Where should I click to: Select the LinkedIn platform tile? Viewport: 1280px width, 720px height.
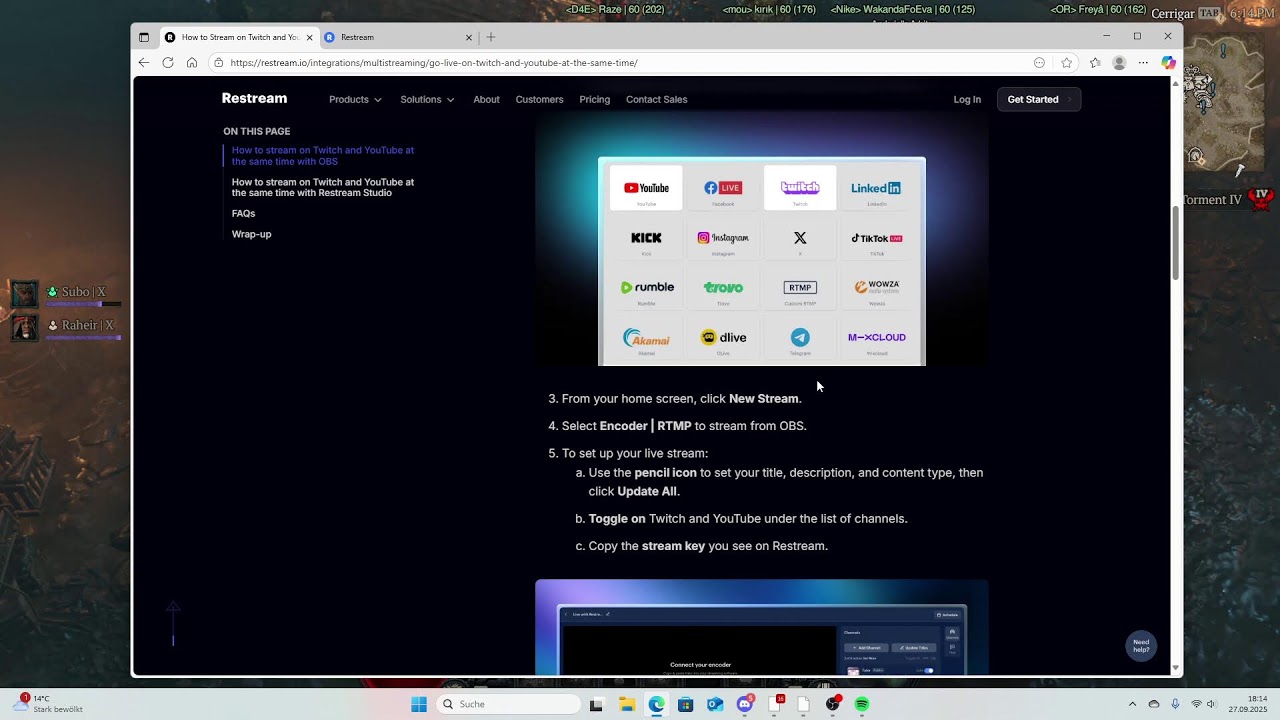coord(876,188)
